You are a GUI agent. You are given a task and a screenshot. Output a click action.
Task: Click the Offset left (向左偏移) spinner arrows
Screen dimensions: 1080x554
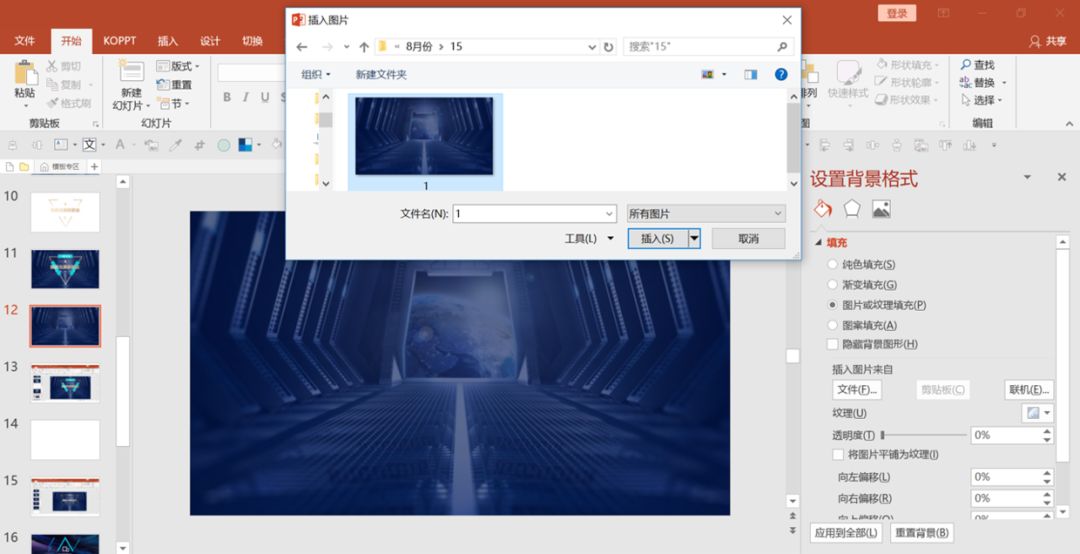click(x=1047, y=477)
